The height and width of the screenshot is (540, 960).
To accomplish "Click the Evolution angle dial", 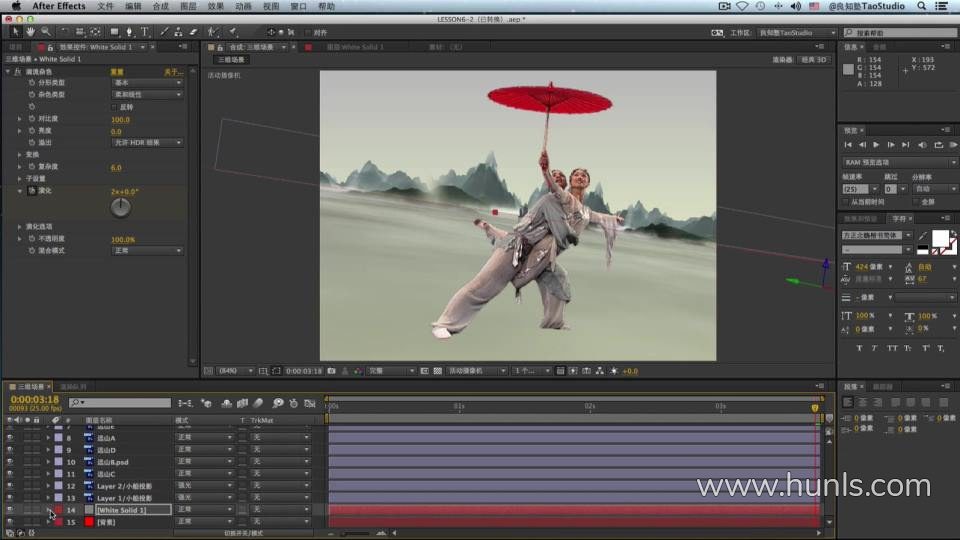I will [x=121, y=208].
